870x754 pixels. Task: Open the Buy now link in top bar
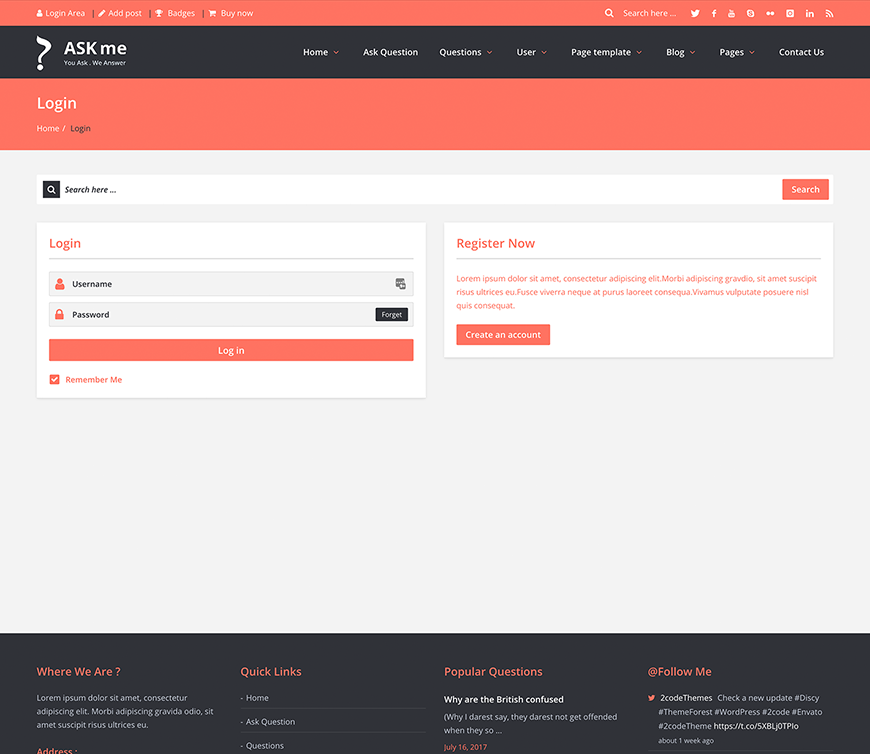(231, 13)
